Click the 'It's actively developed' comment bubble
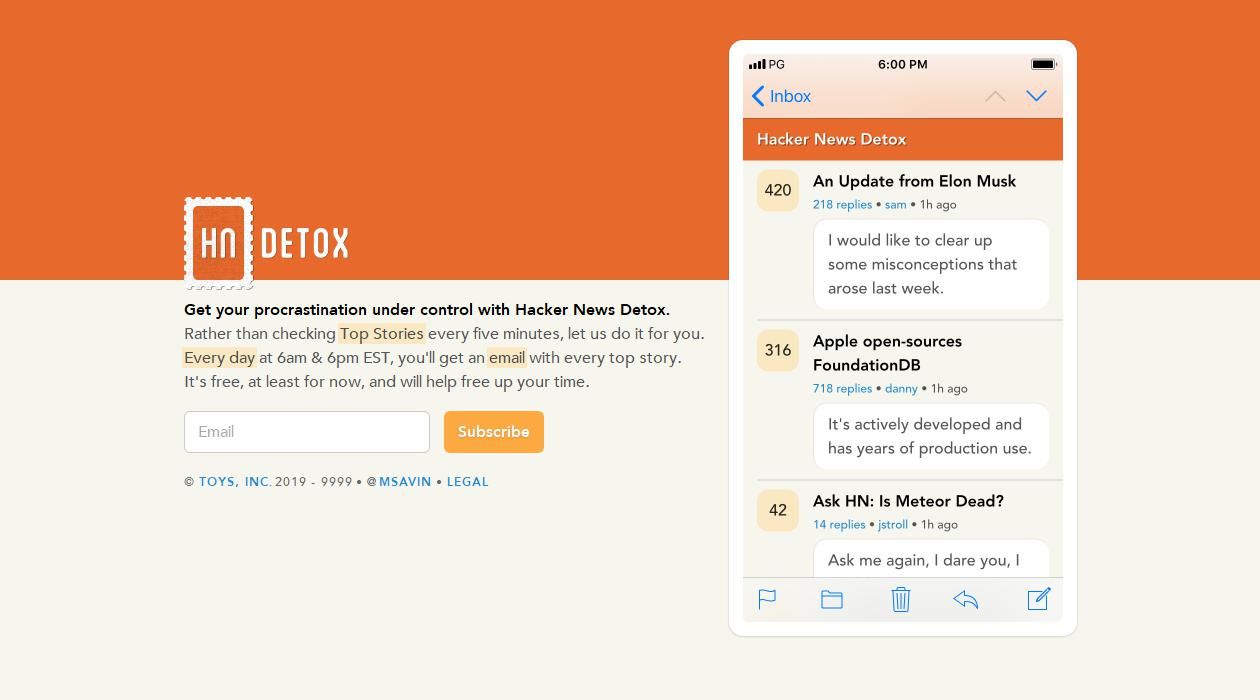The width and height of the screenshot is (1260, 700). [931, 436]
